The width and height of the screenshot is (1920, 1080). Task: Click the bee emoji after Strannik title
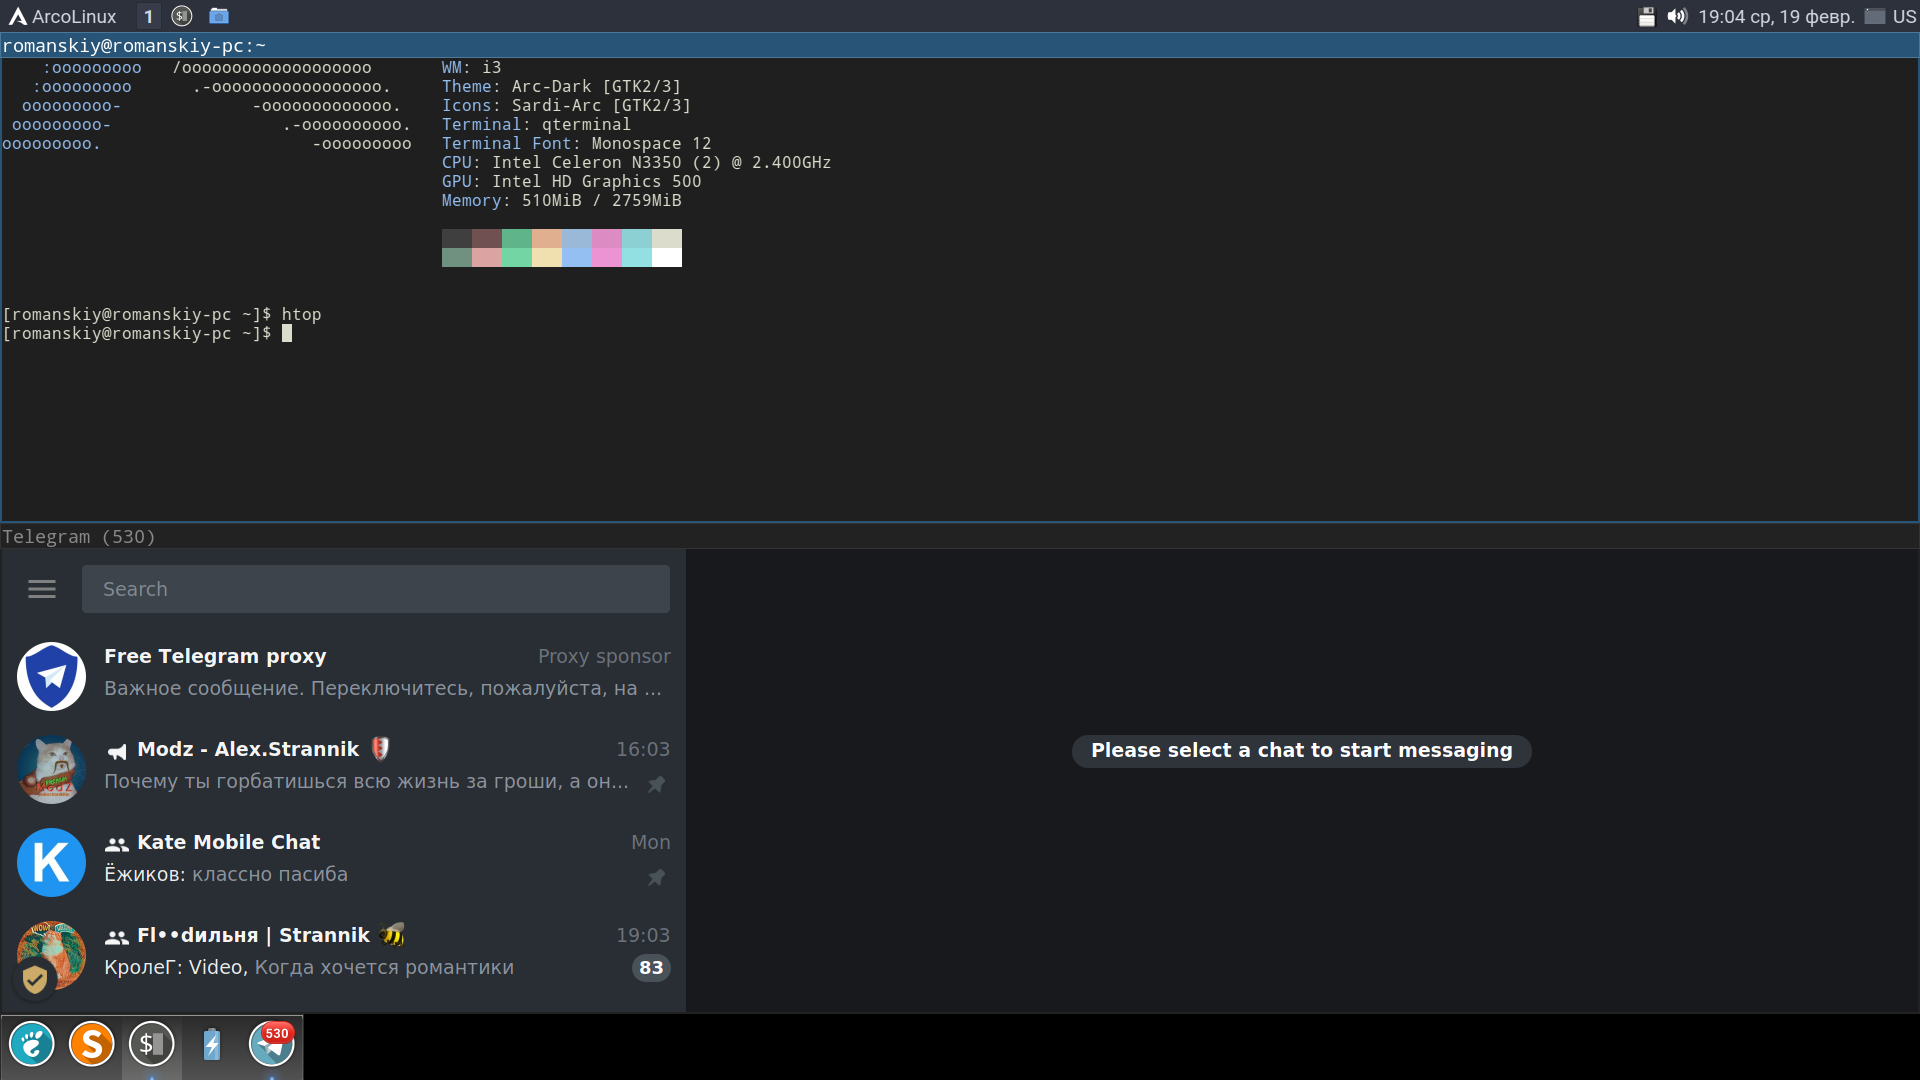tap(392, 935)
